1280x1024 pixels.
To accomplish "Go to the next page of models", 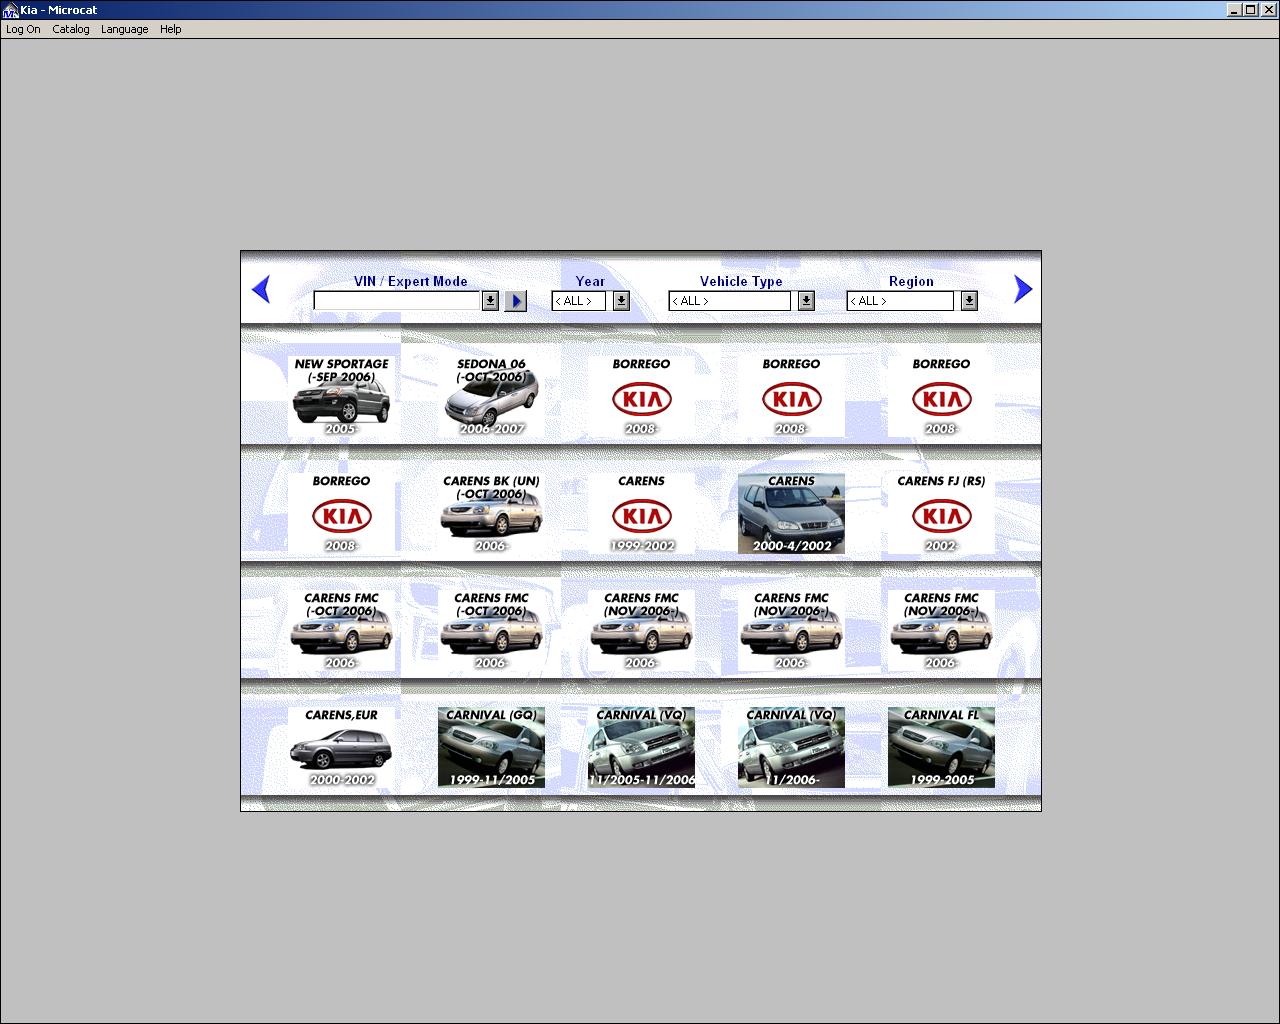I will pos(1022,289).
